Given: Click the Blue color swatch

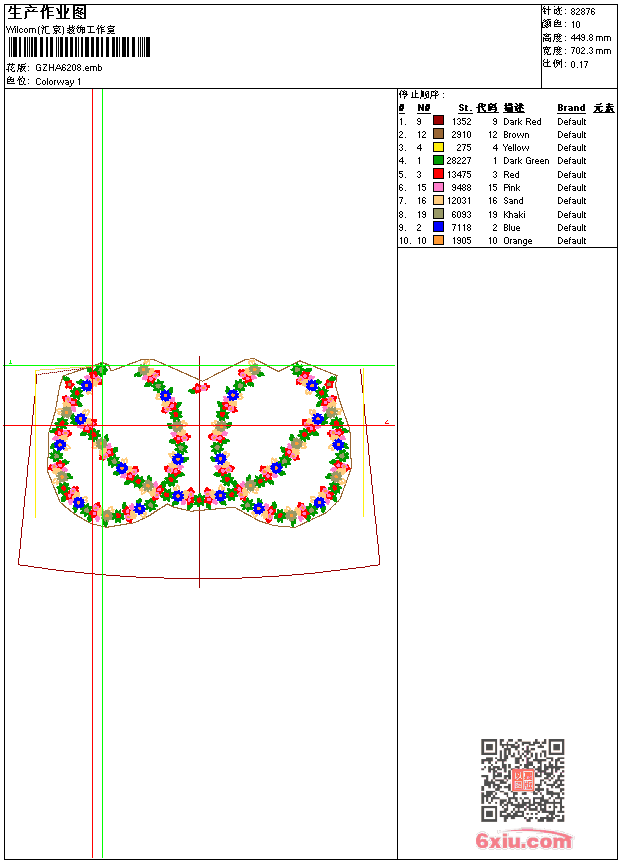Looking at the screenshot, I should click(x=438, y=227).
